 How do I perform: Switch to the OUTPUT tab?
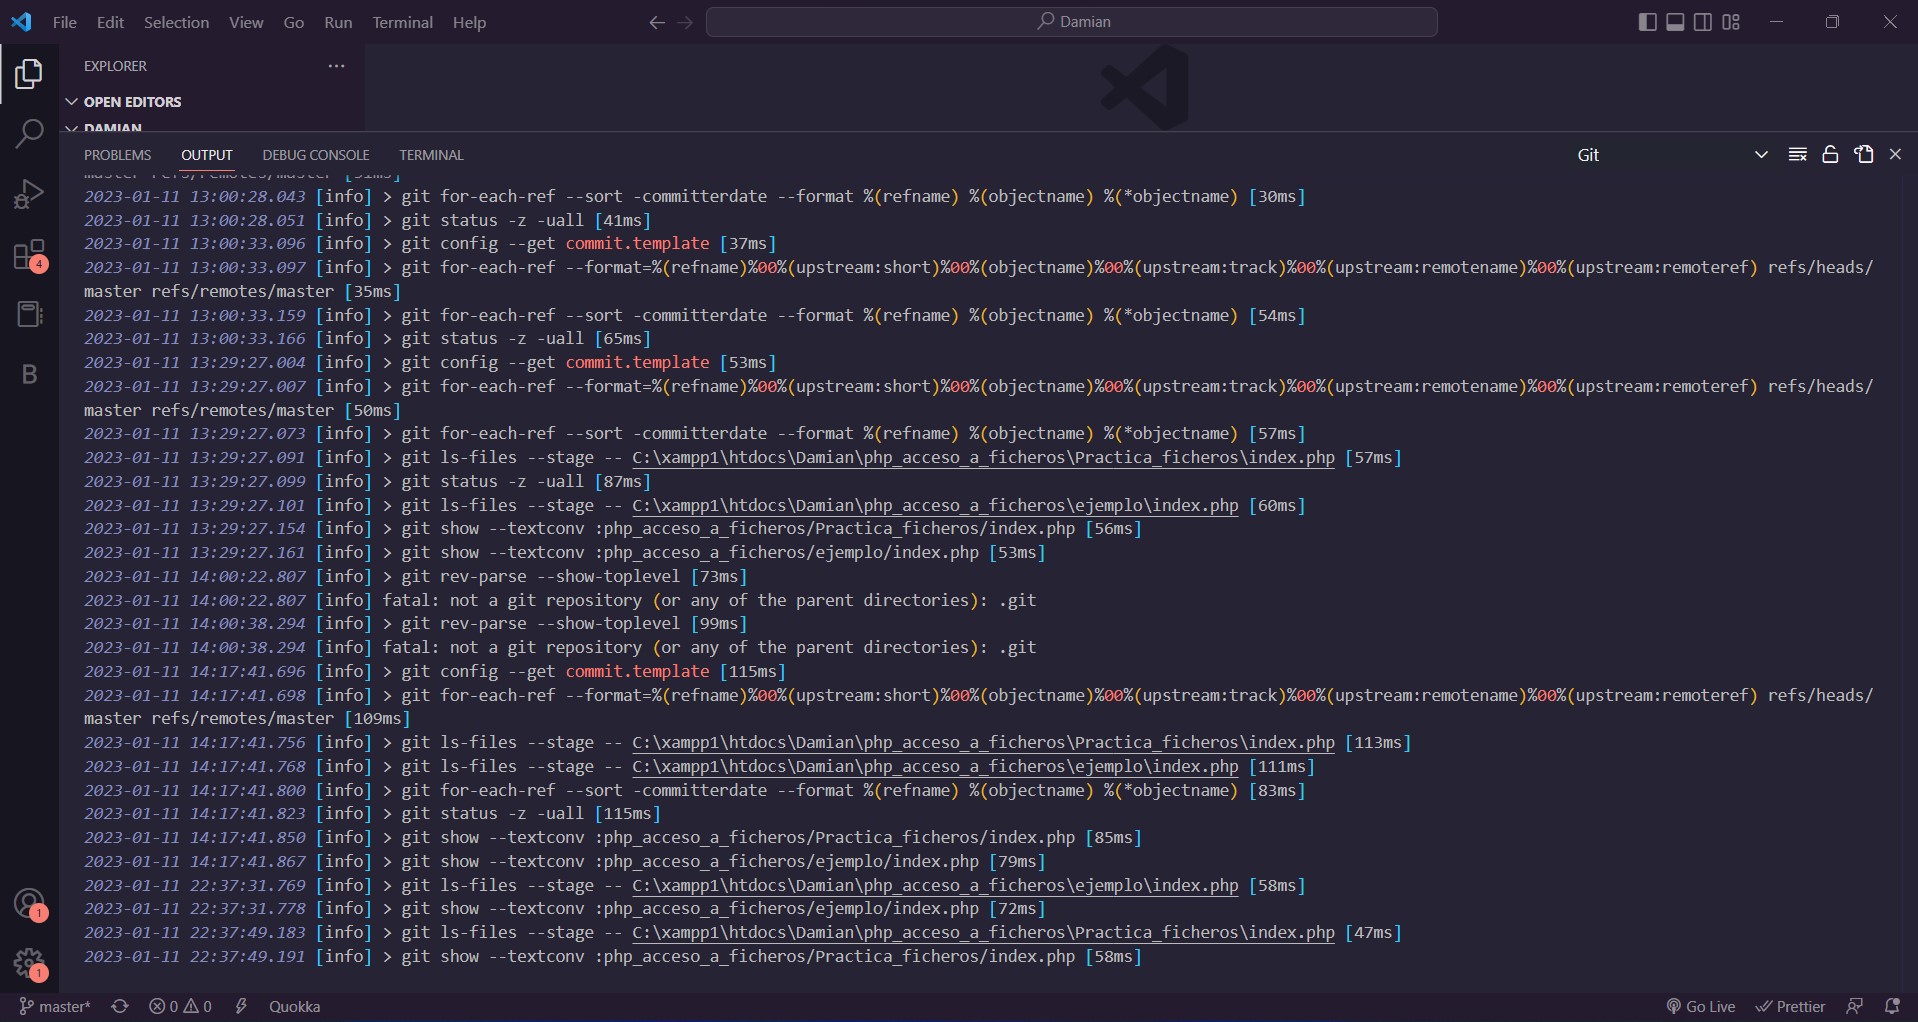click(x=207, y=155)
